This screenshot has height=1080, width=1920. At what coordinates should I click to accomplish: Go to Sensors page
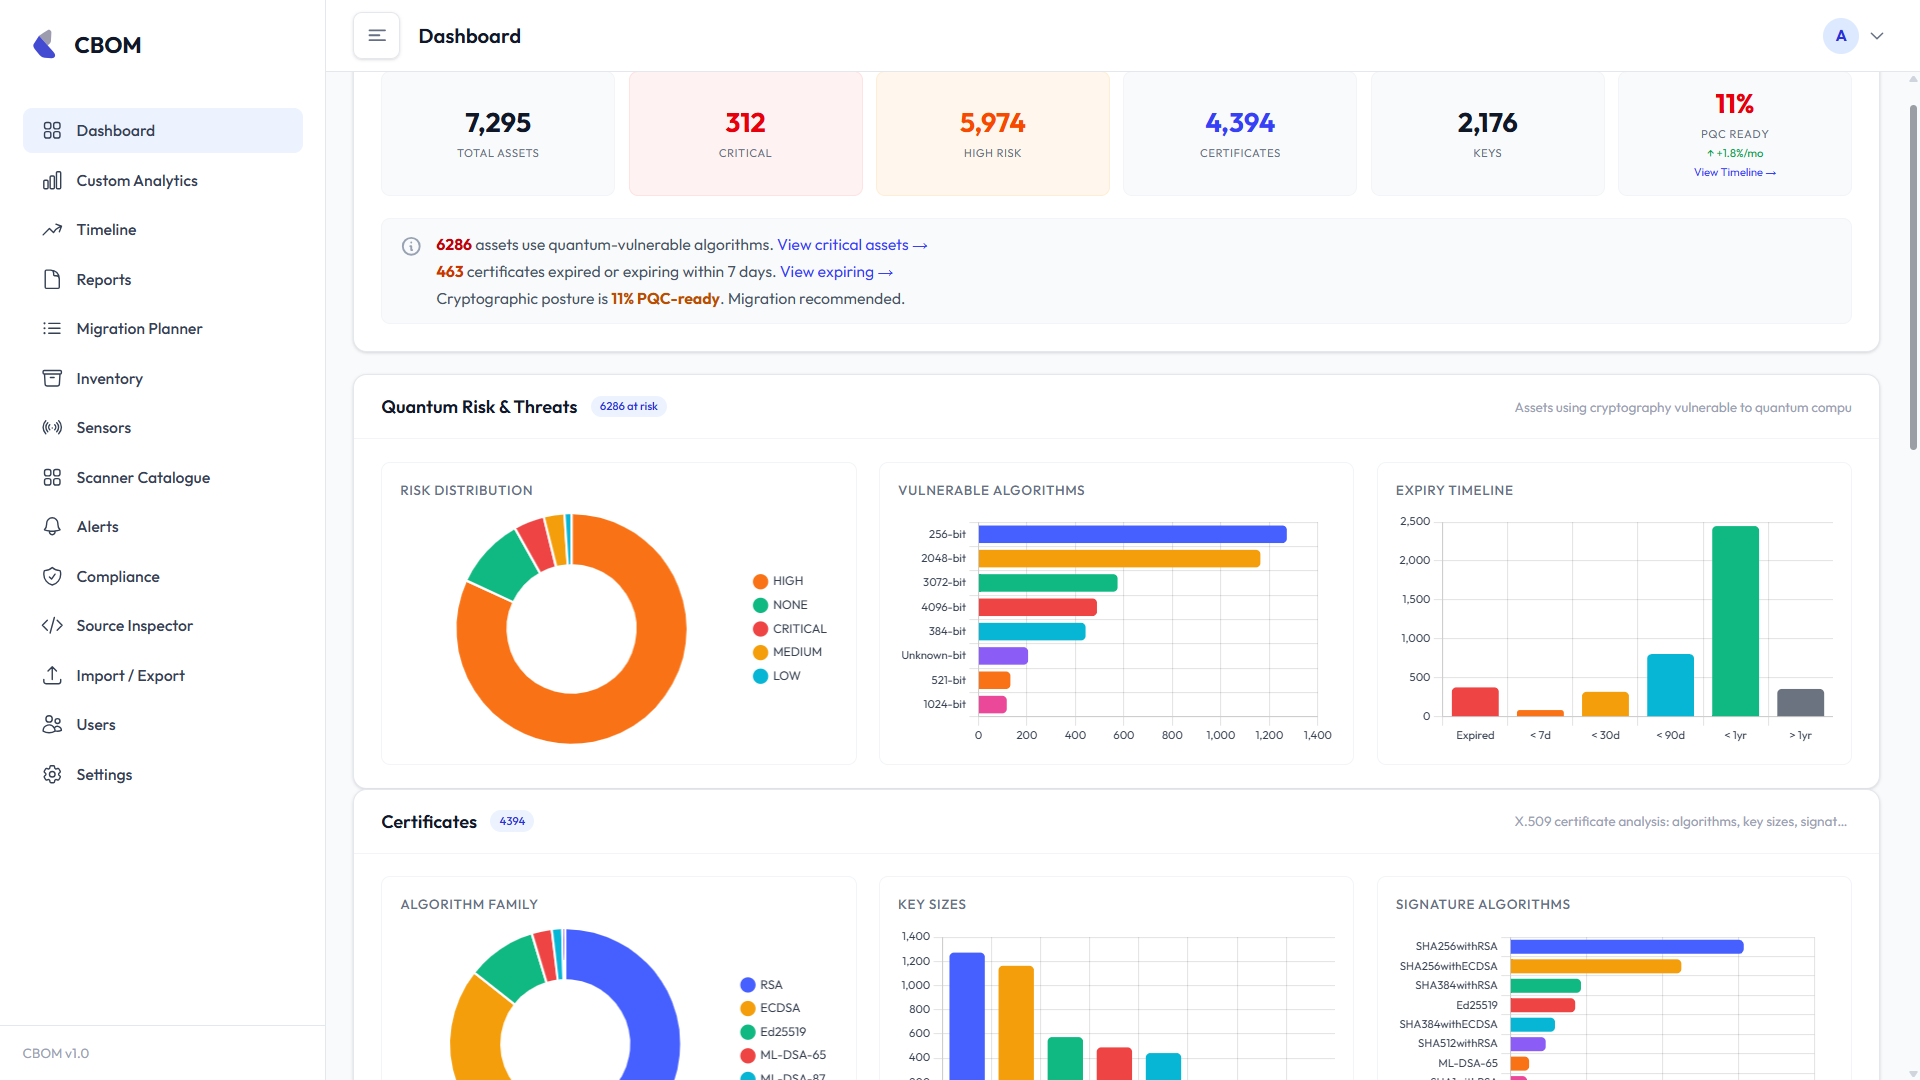coord(163,428)
